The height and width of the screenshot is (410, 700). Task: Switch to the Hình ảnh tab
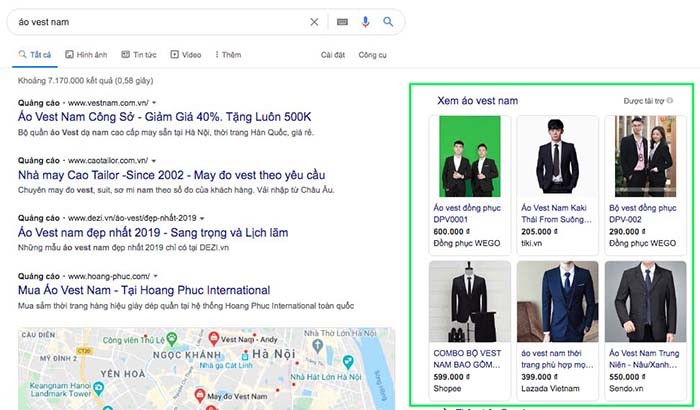pyautogui.click(x=86, y=55)
